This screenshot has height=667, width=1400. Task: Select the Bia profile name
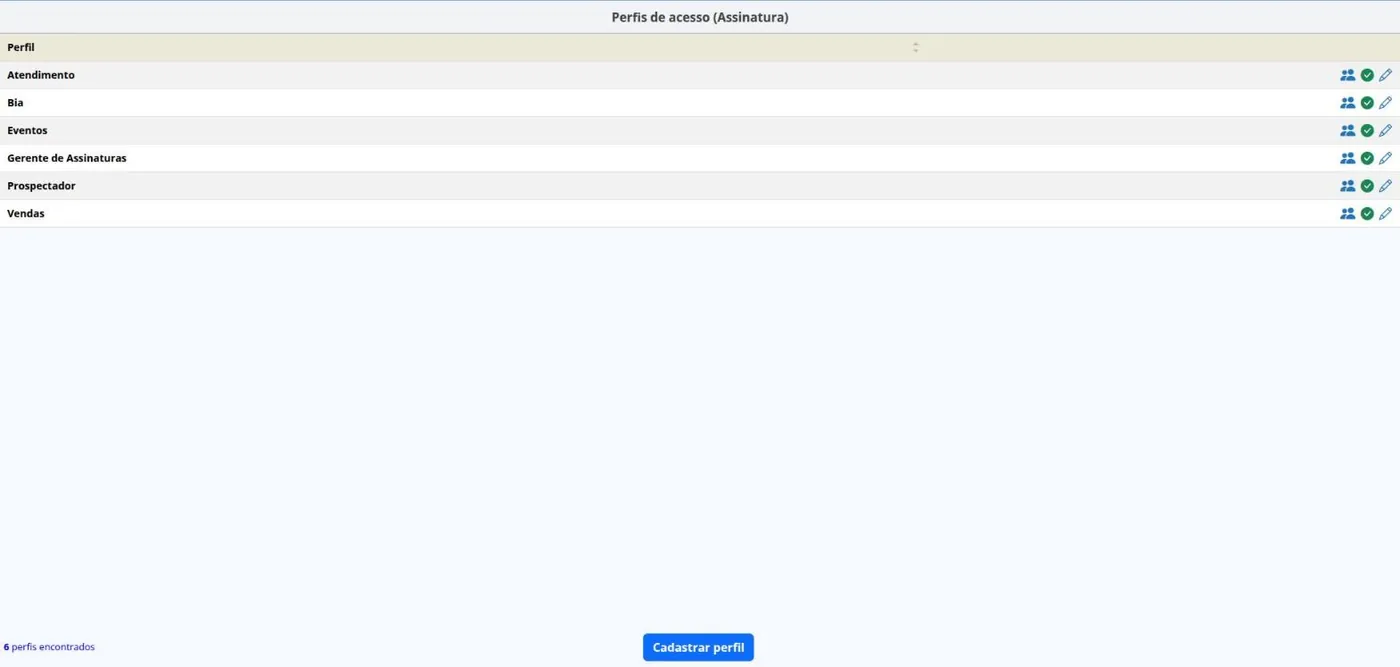point(15,103)
